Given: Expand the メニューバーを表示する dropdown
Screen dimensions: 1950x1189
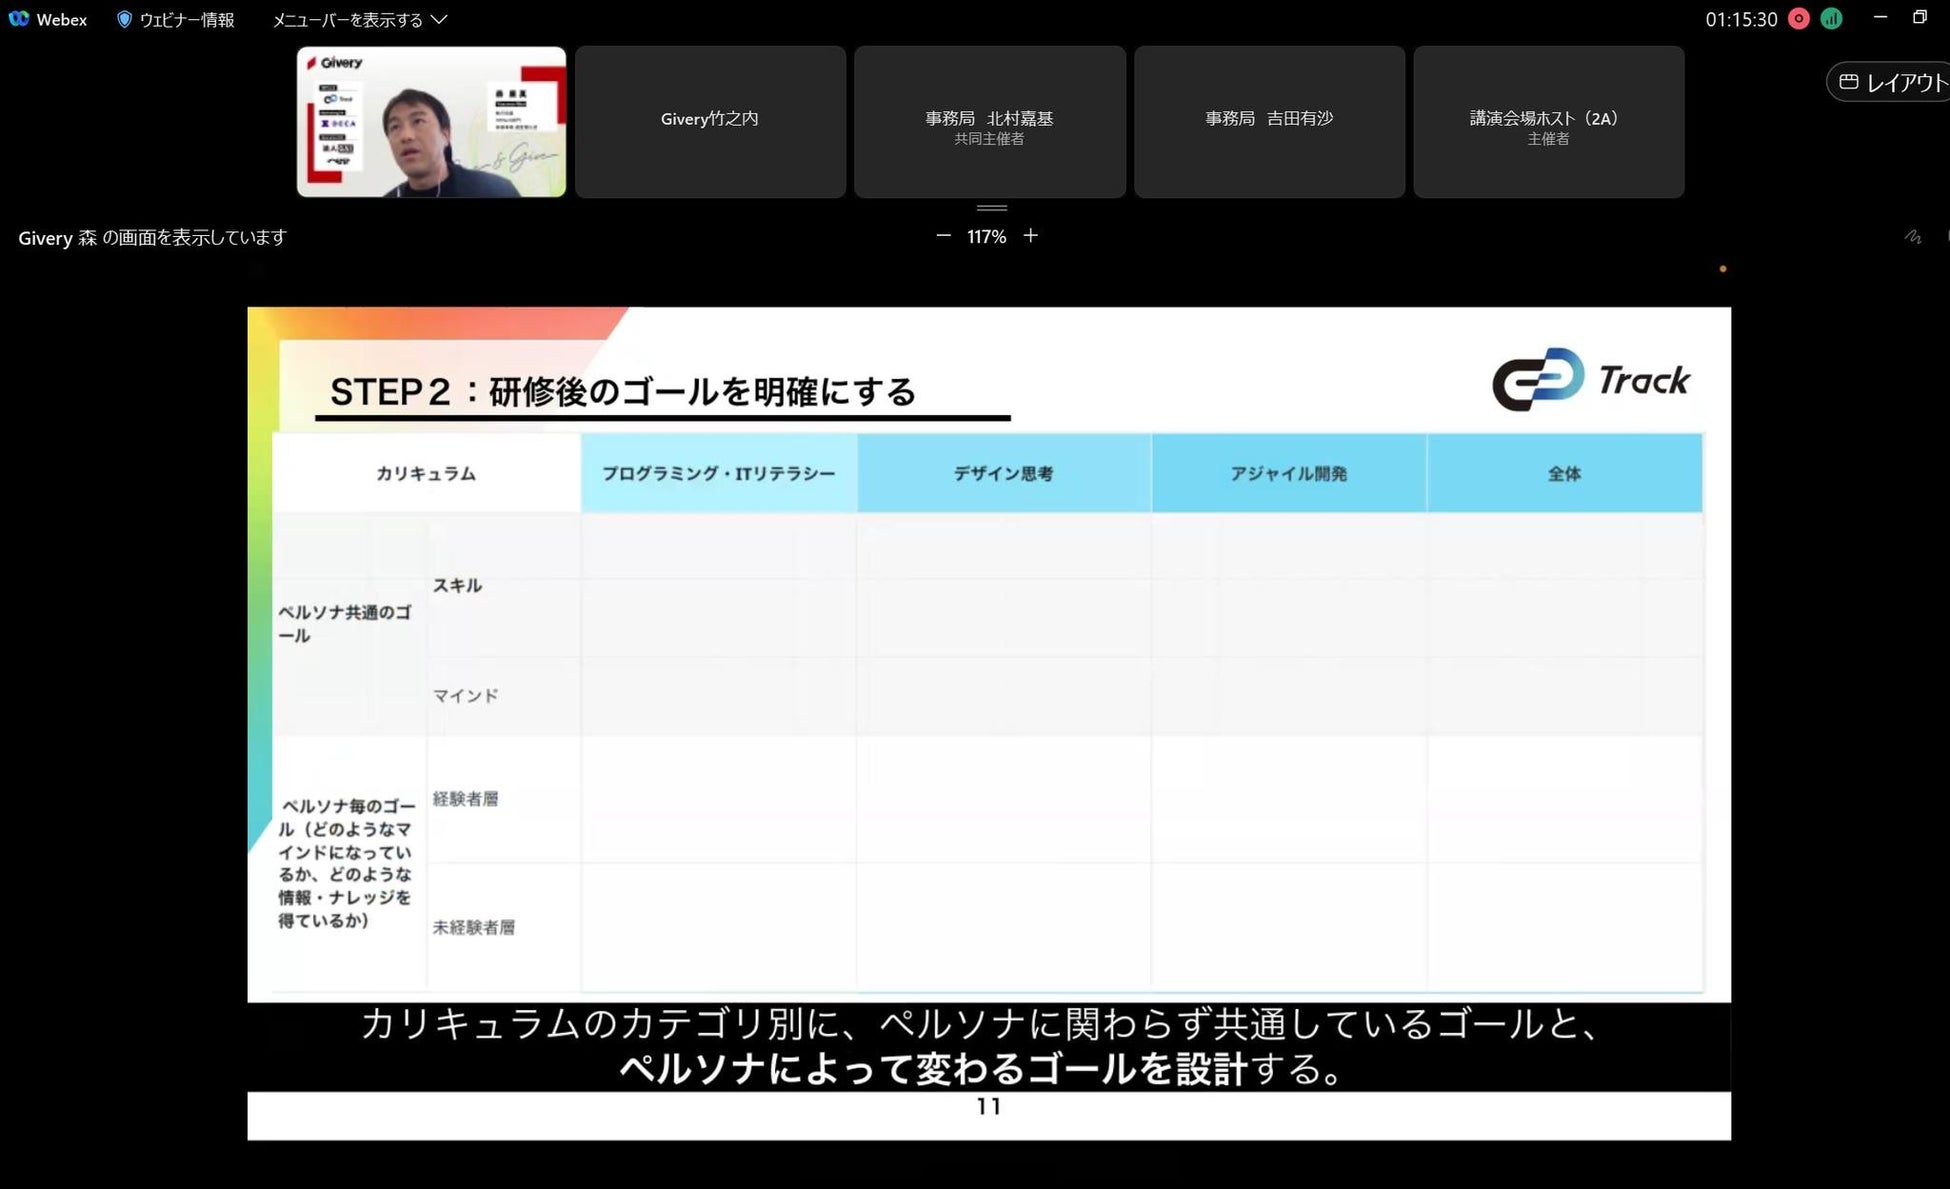Looking at the screenshot, I should 348,20.
